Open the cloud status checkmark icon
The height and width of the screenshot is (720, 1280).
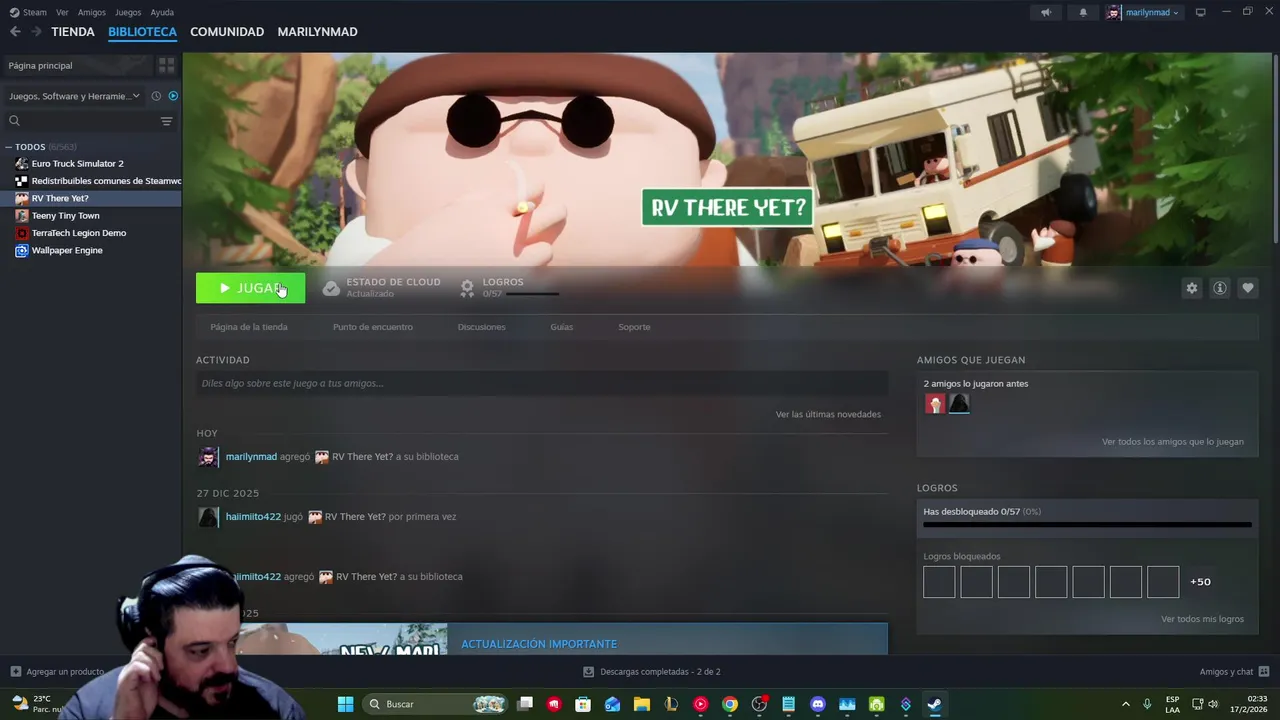(331, 288)
